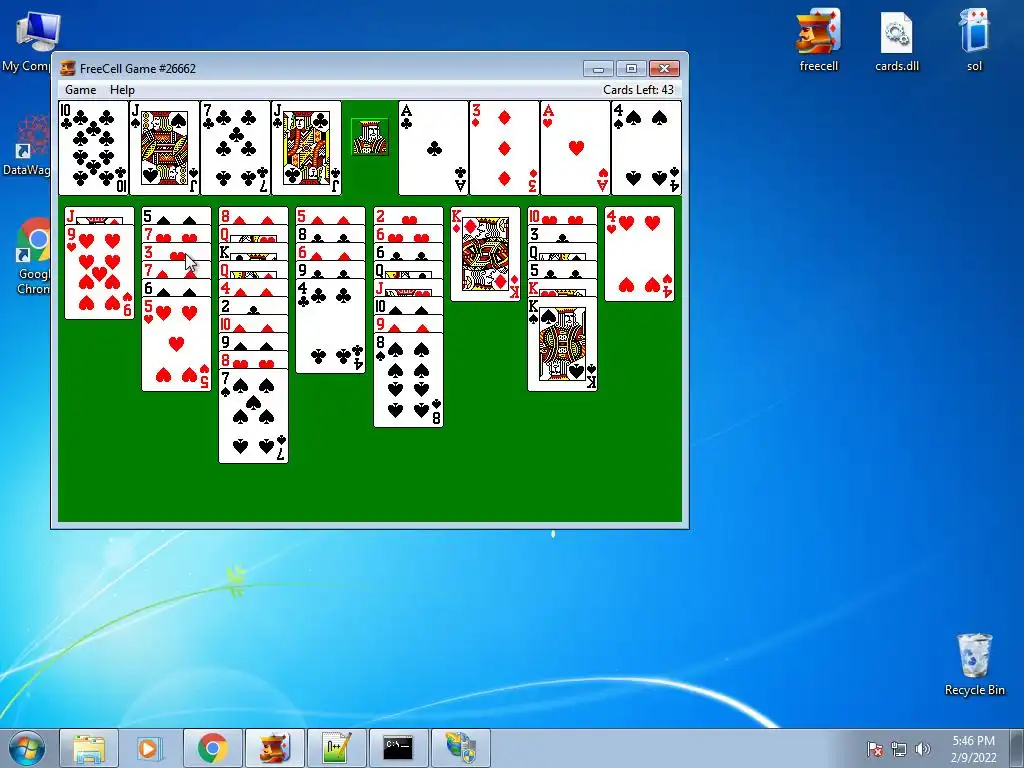Click the Cards Left: 43 counter
The width and height of the screenshot is (1024, 768).
point(638,89)
